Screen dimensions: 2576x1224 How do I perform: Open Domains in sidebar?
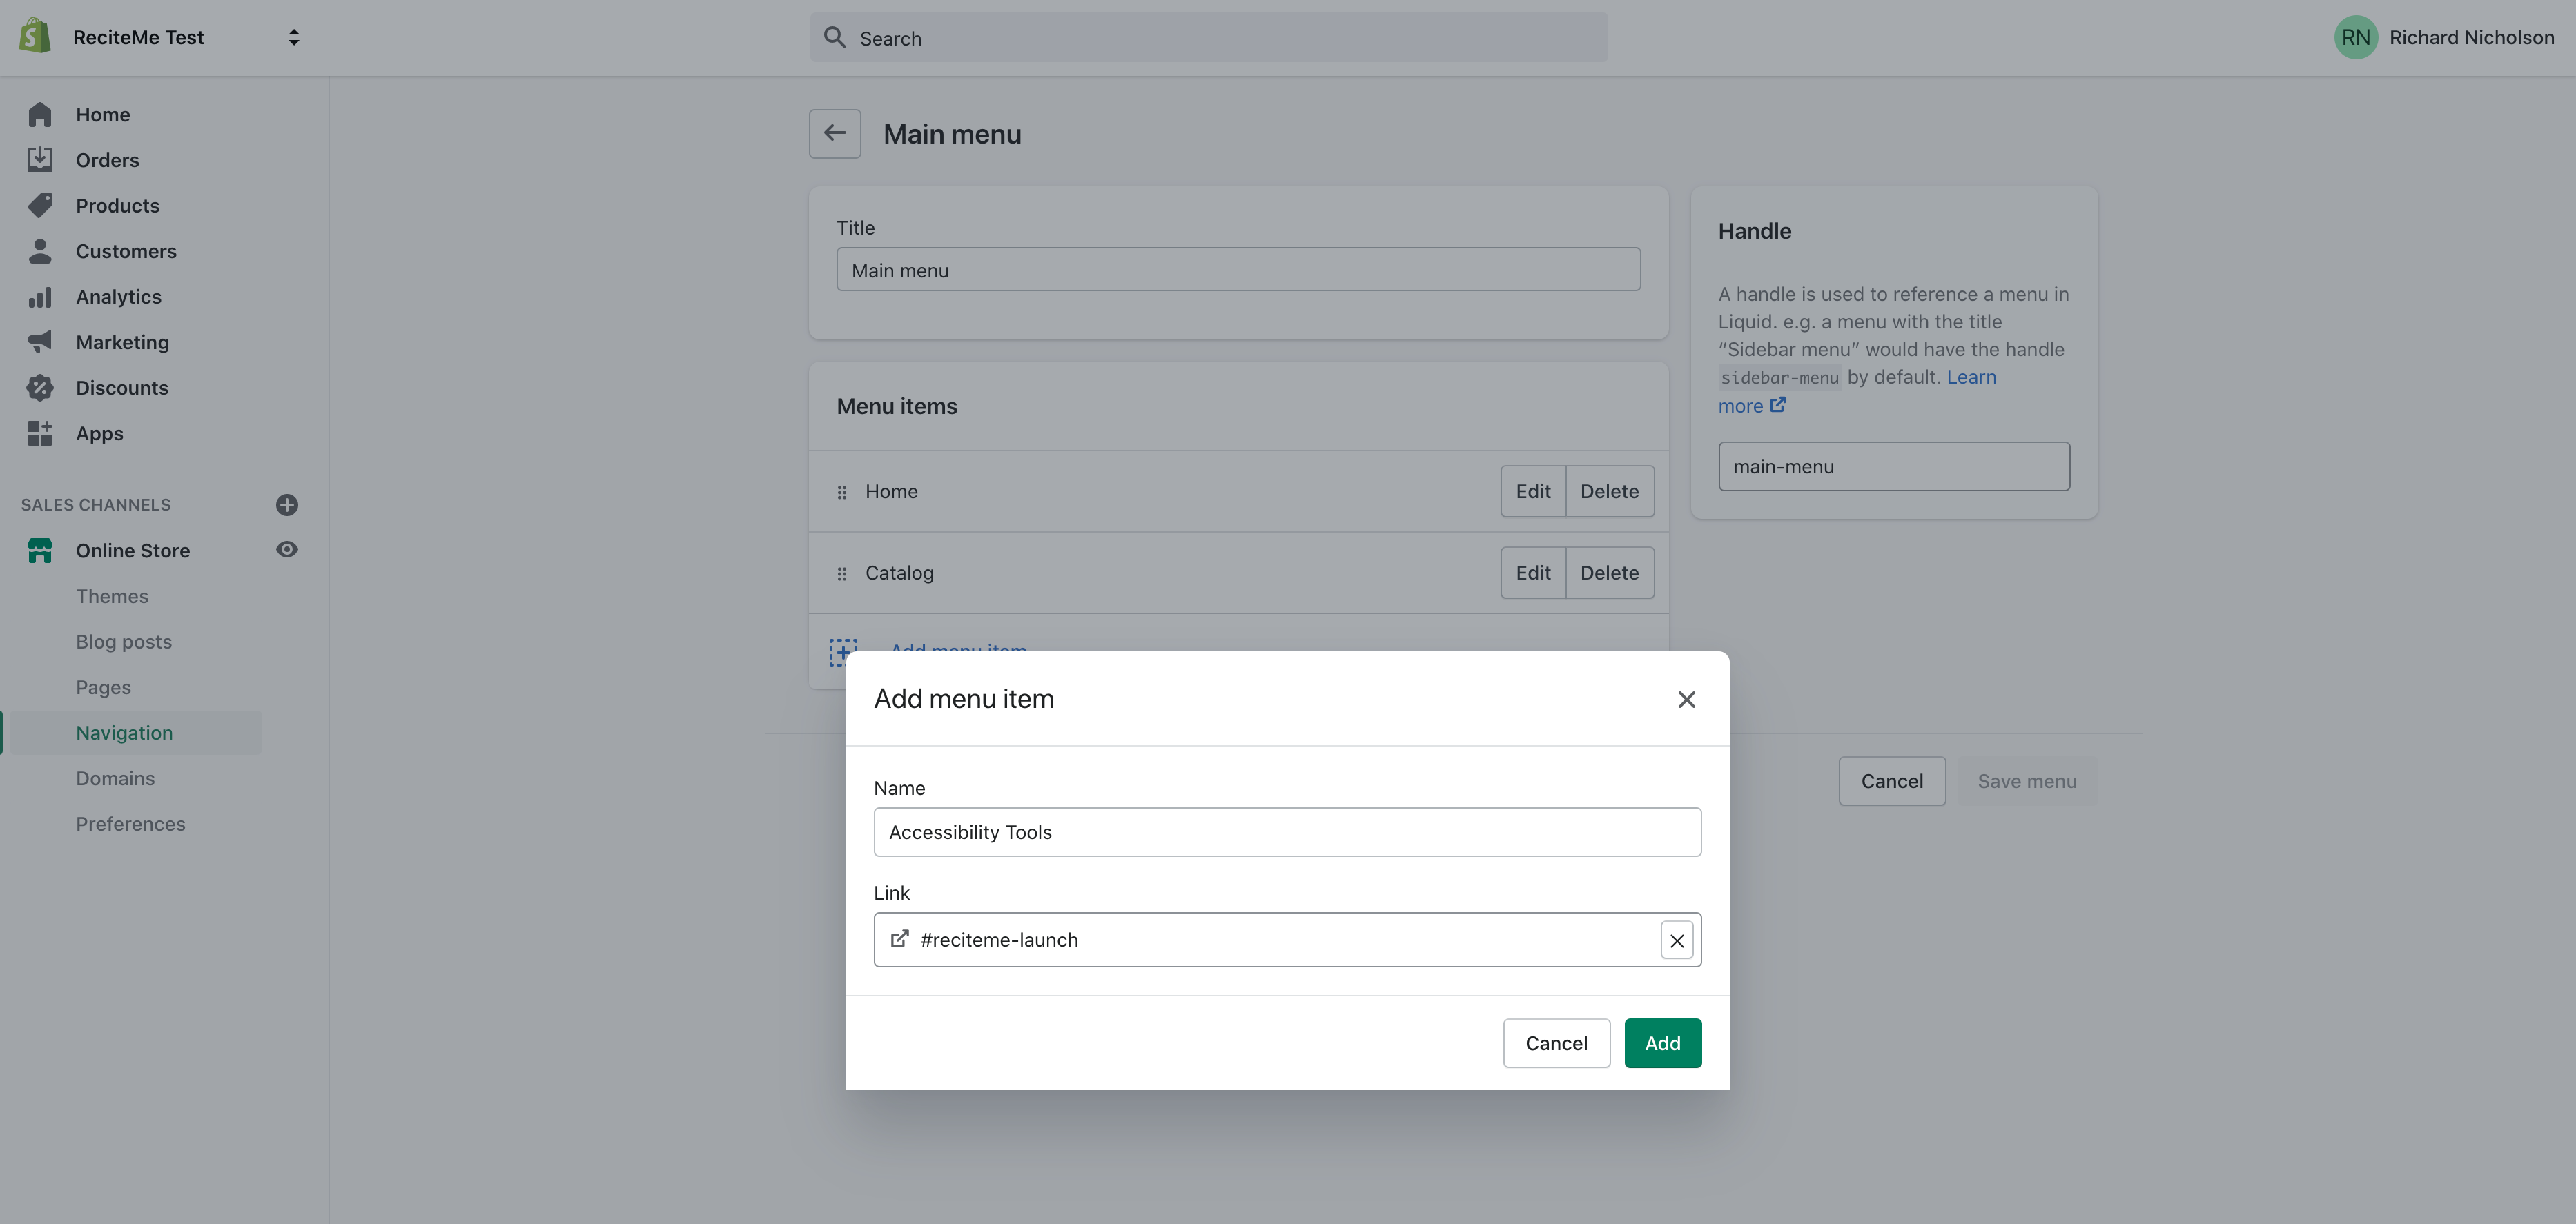pyautogui.click(x=115, y=778)
